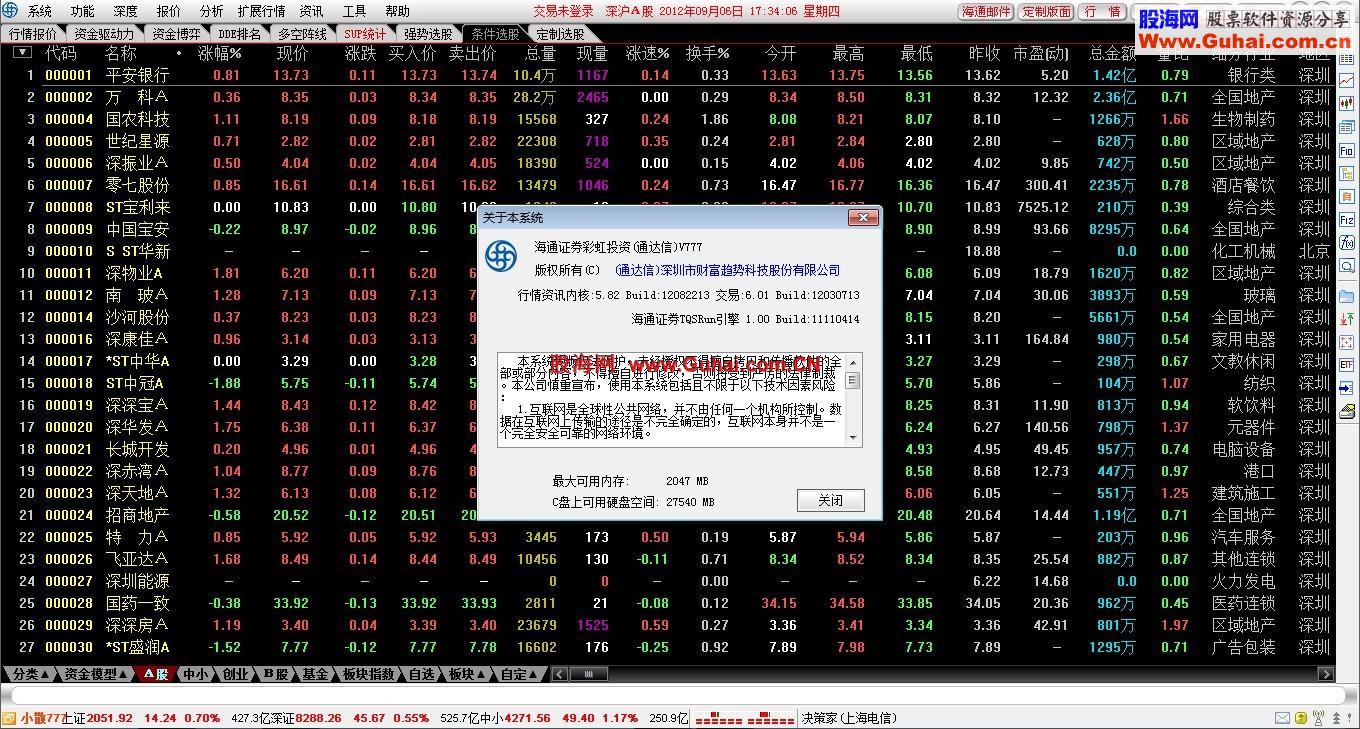Expand the 板块 bottom tab menu

coord(466,674)
